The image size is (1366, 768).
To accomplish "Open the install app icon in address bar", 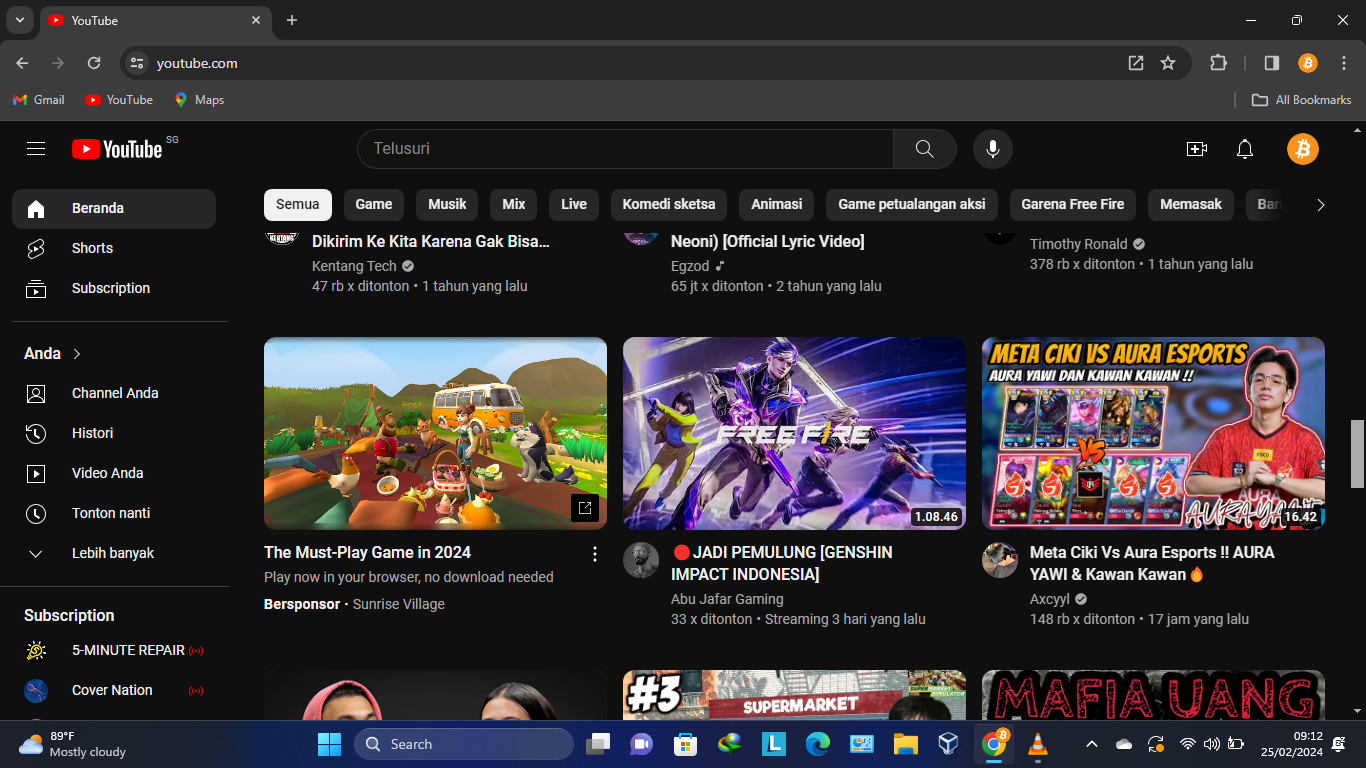I will click(1136, 63).
